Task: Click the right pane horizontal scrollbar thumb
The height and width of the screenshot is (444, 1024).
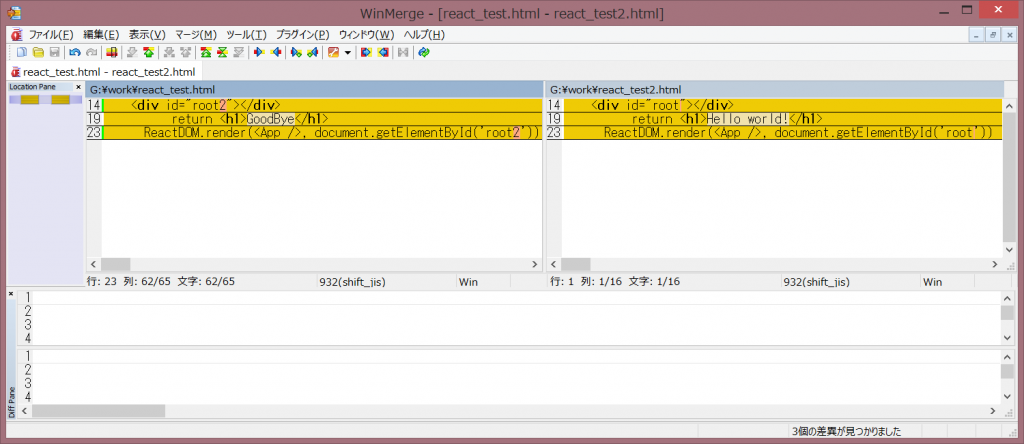Action: 575,264
